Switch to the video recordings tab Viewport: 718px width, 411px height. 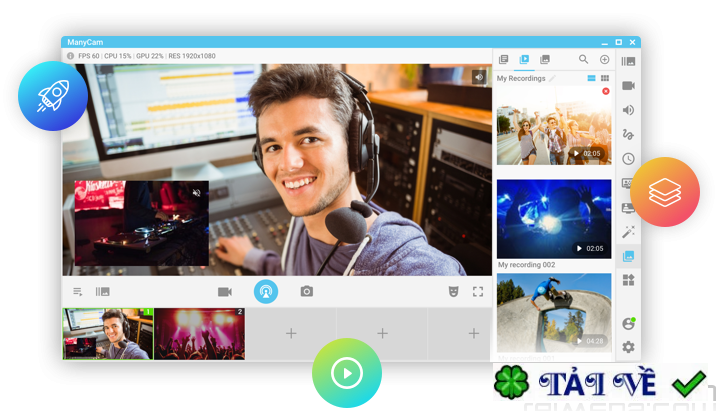coord(524,59)
